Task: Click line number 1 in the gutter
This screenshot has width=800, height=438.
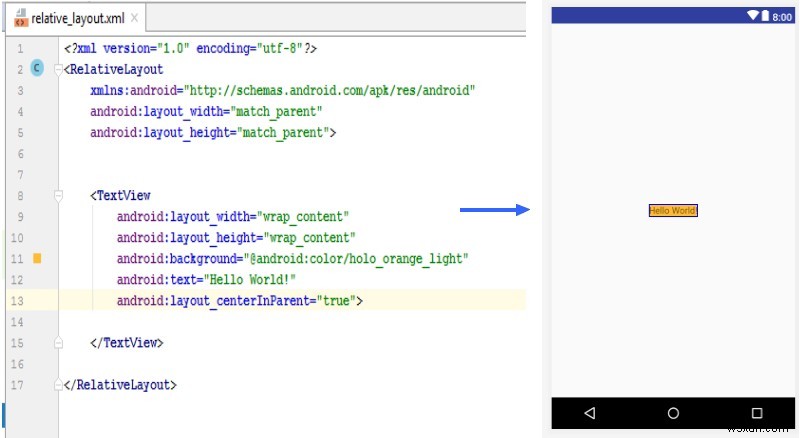Action: [x=20, y=49]
